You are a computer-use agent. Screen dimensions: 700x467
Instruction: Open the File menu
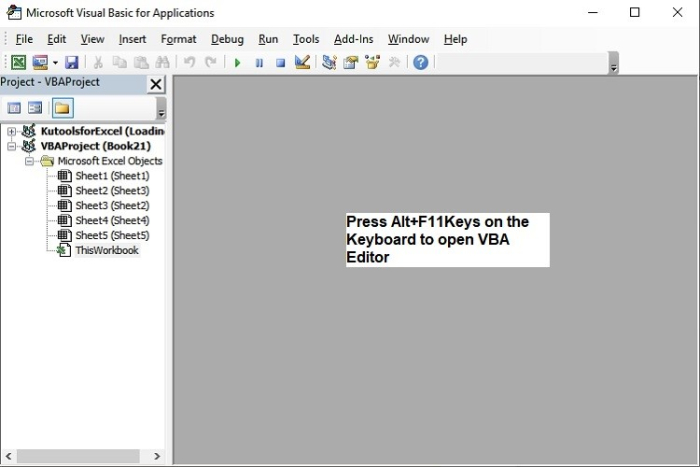point(24,39)
